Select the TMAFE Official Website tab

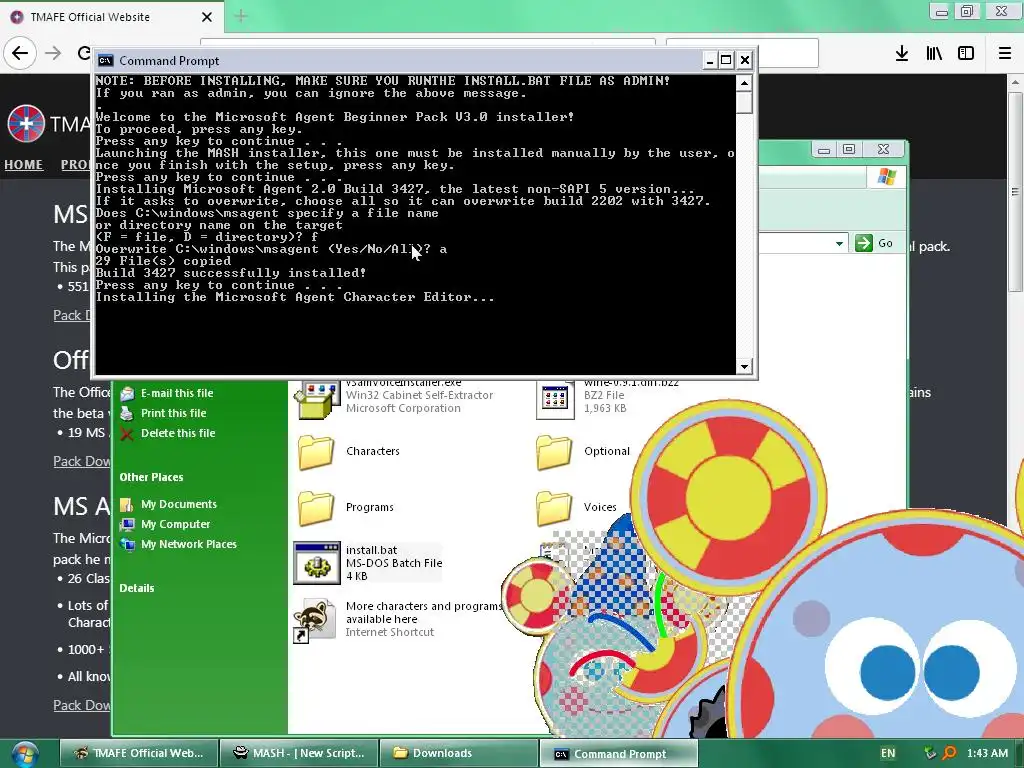pyautogui.click(x=112, y=17)
